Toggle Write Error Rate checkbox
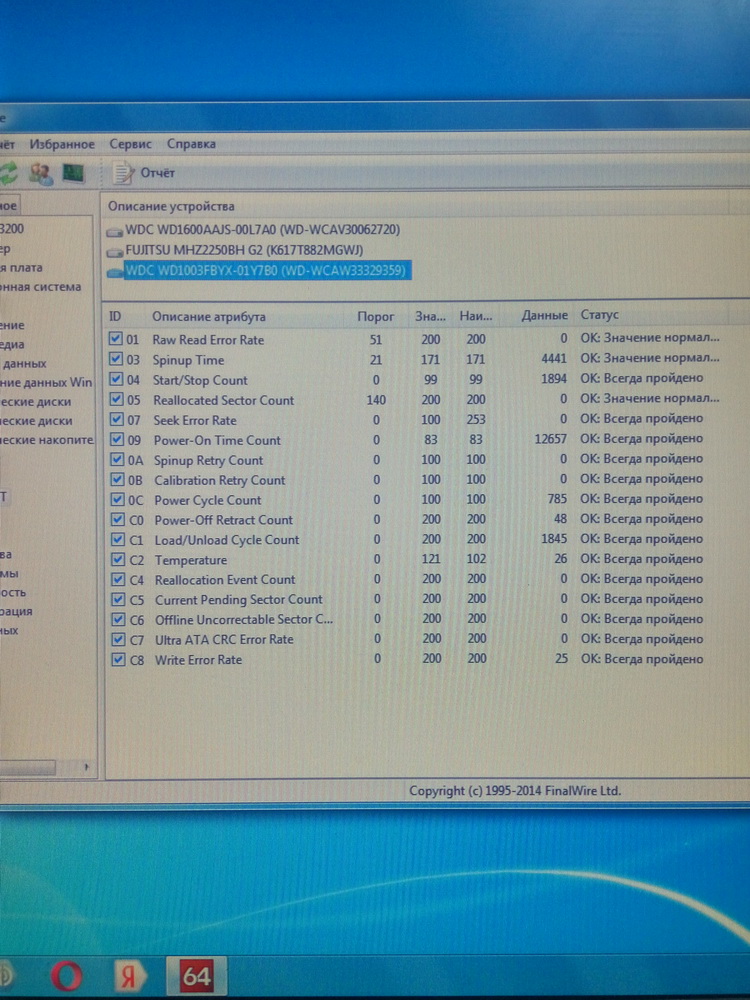Image resolution: width=750 pixels, height=1000 pixels. tap(118, 659)
